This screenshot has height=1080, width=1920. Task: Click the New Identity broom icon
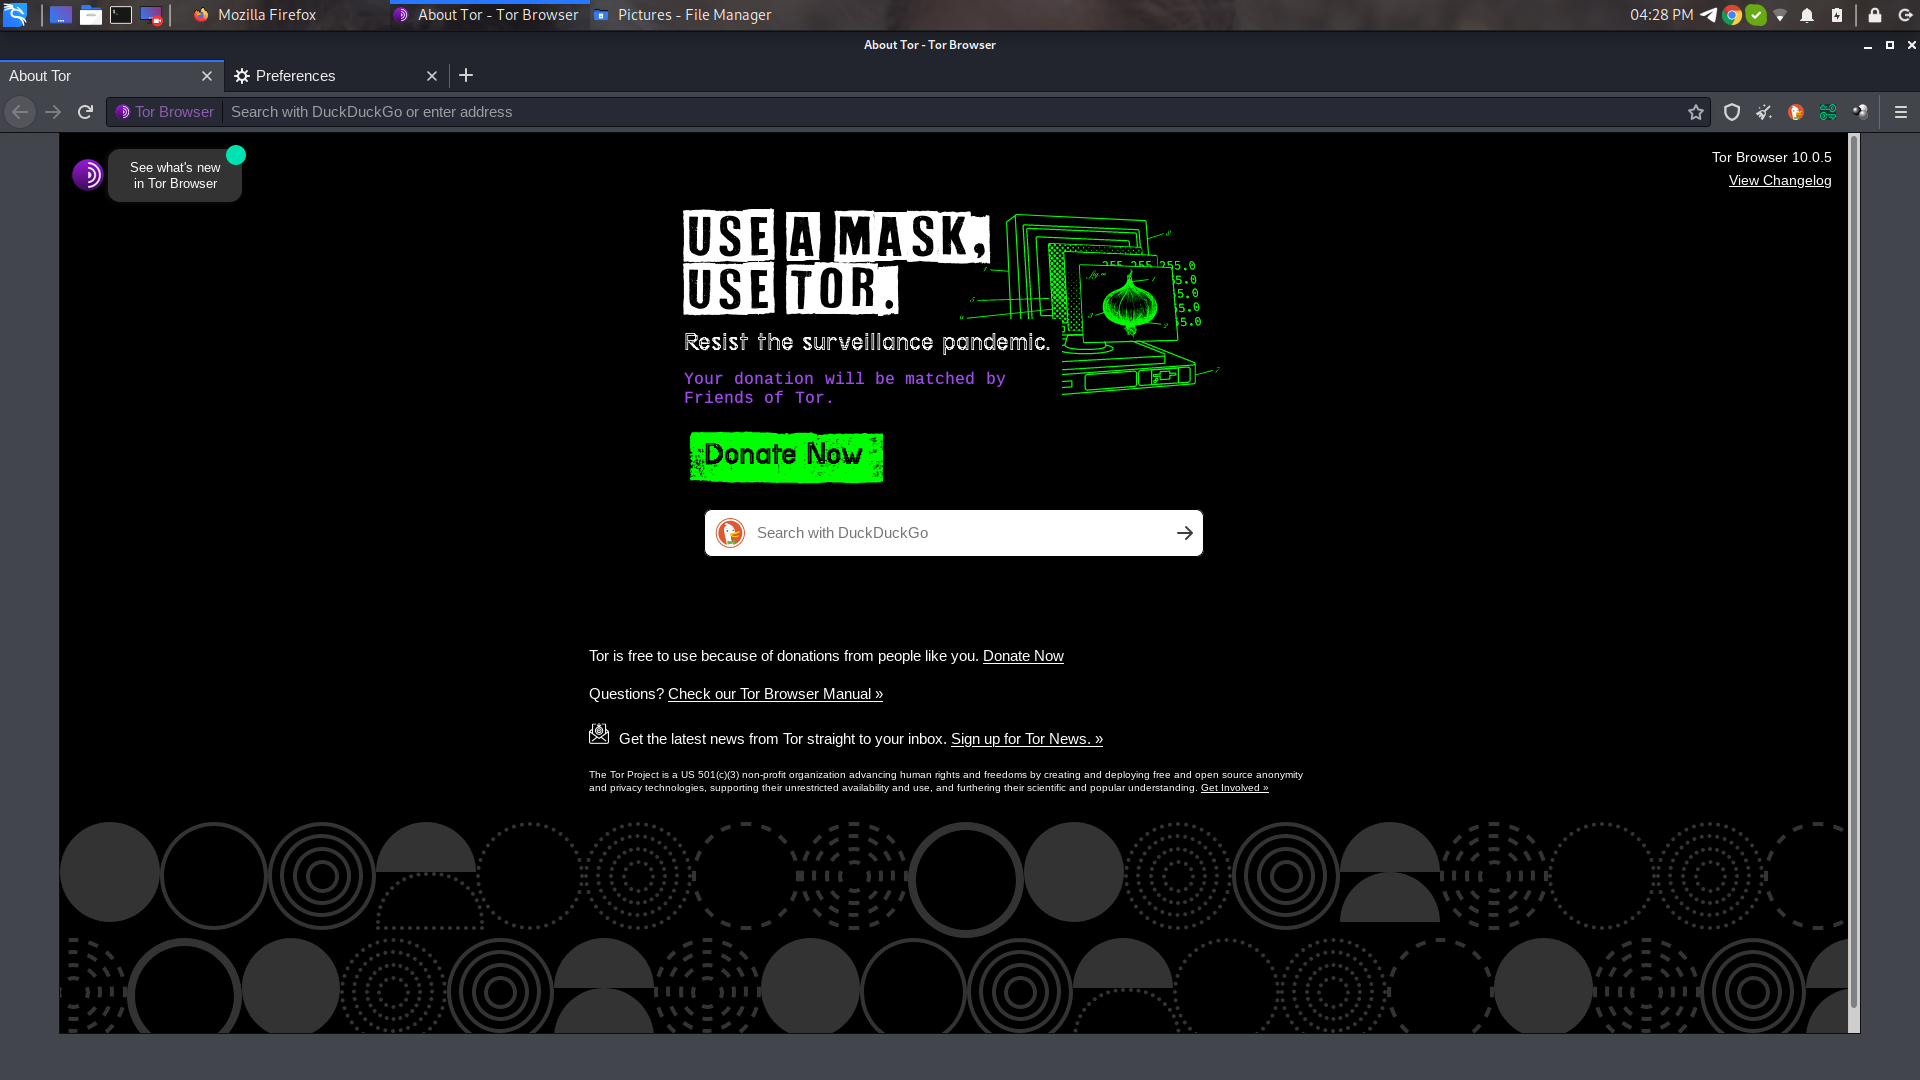coord(1764,112)
